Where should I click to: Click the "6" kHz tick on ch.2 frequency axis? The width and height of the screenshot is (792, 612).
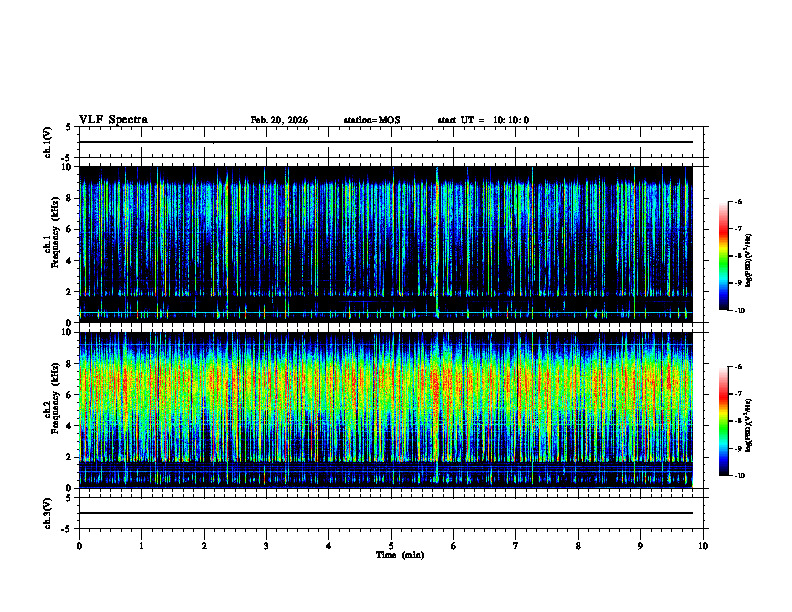(x=69, y=395)
